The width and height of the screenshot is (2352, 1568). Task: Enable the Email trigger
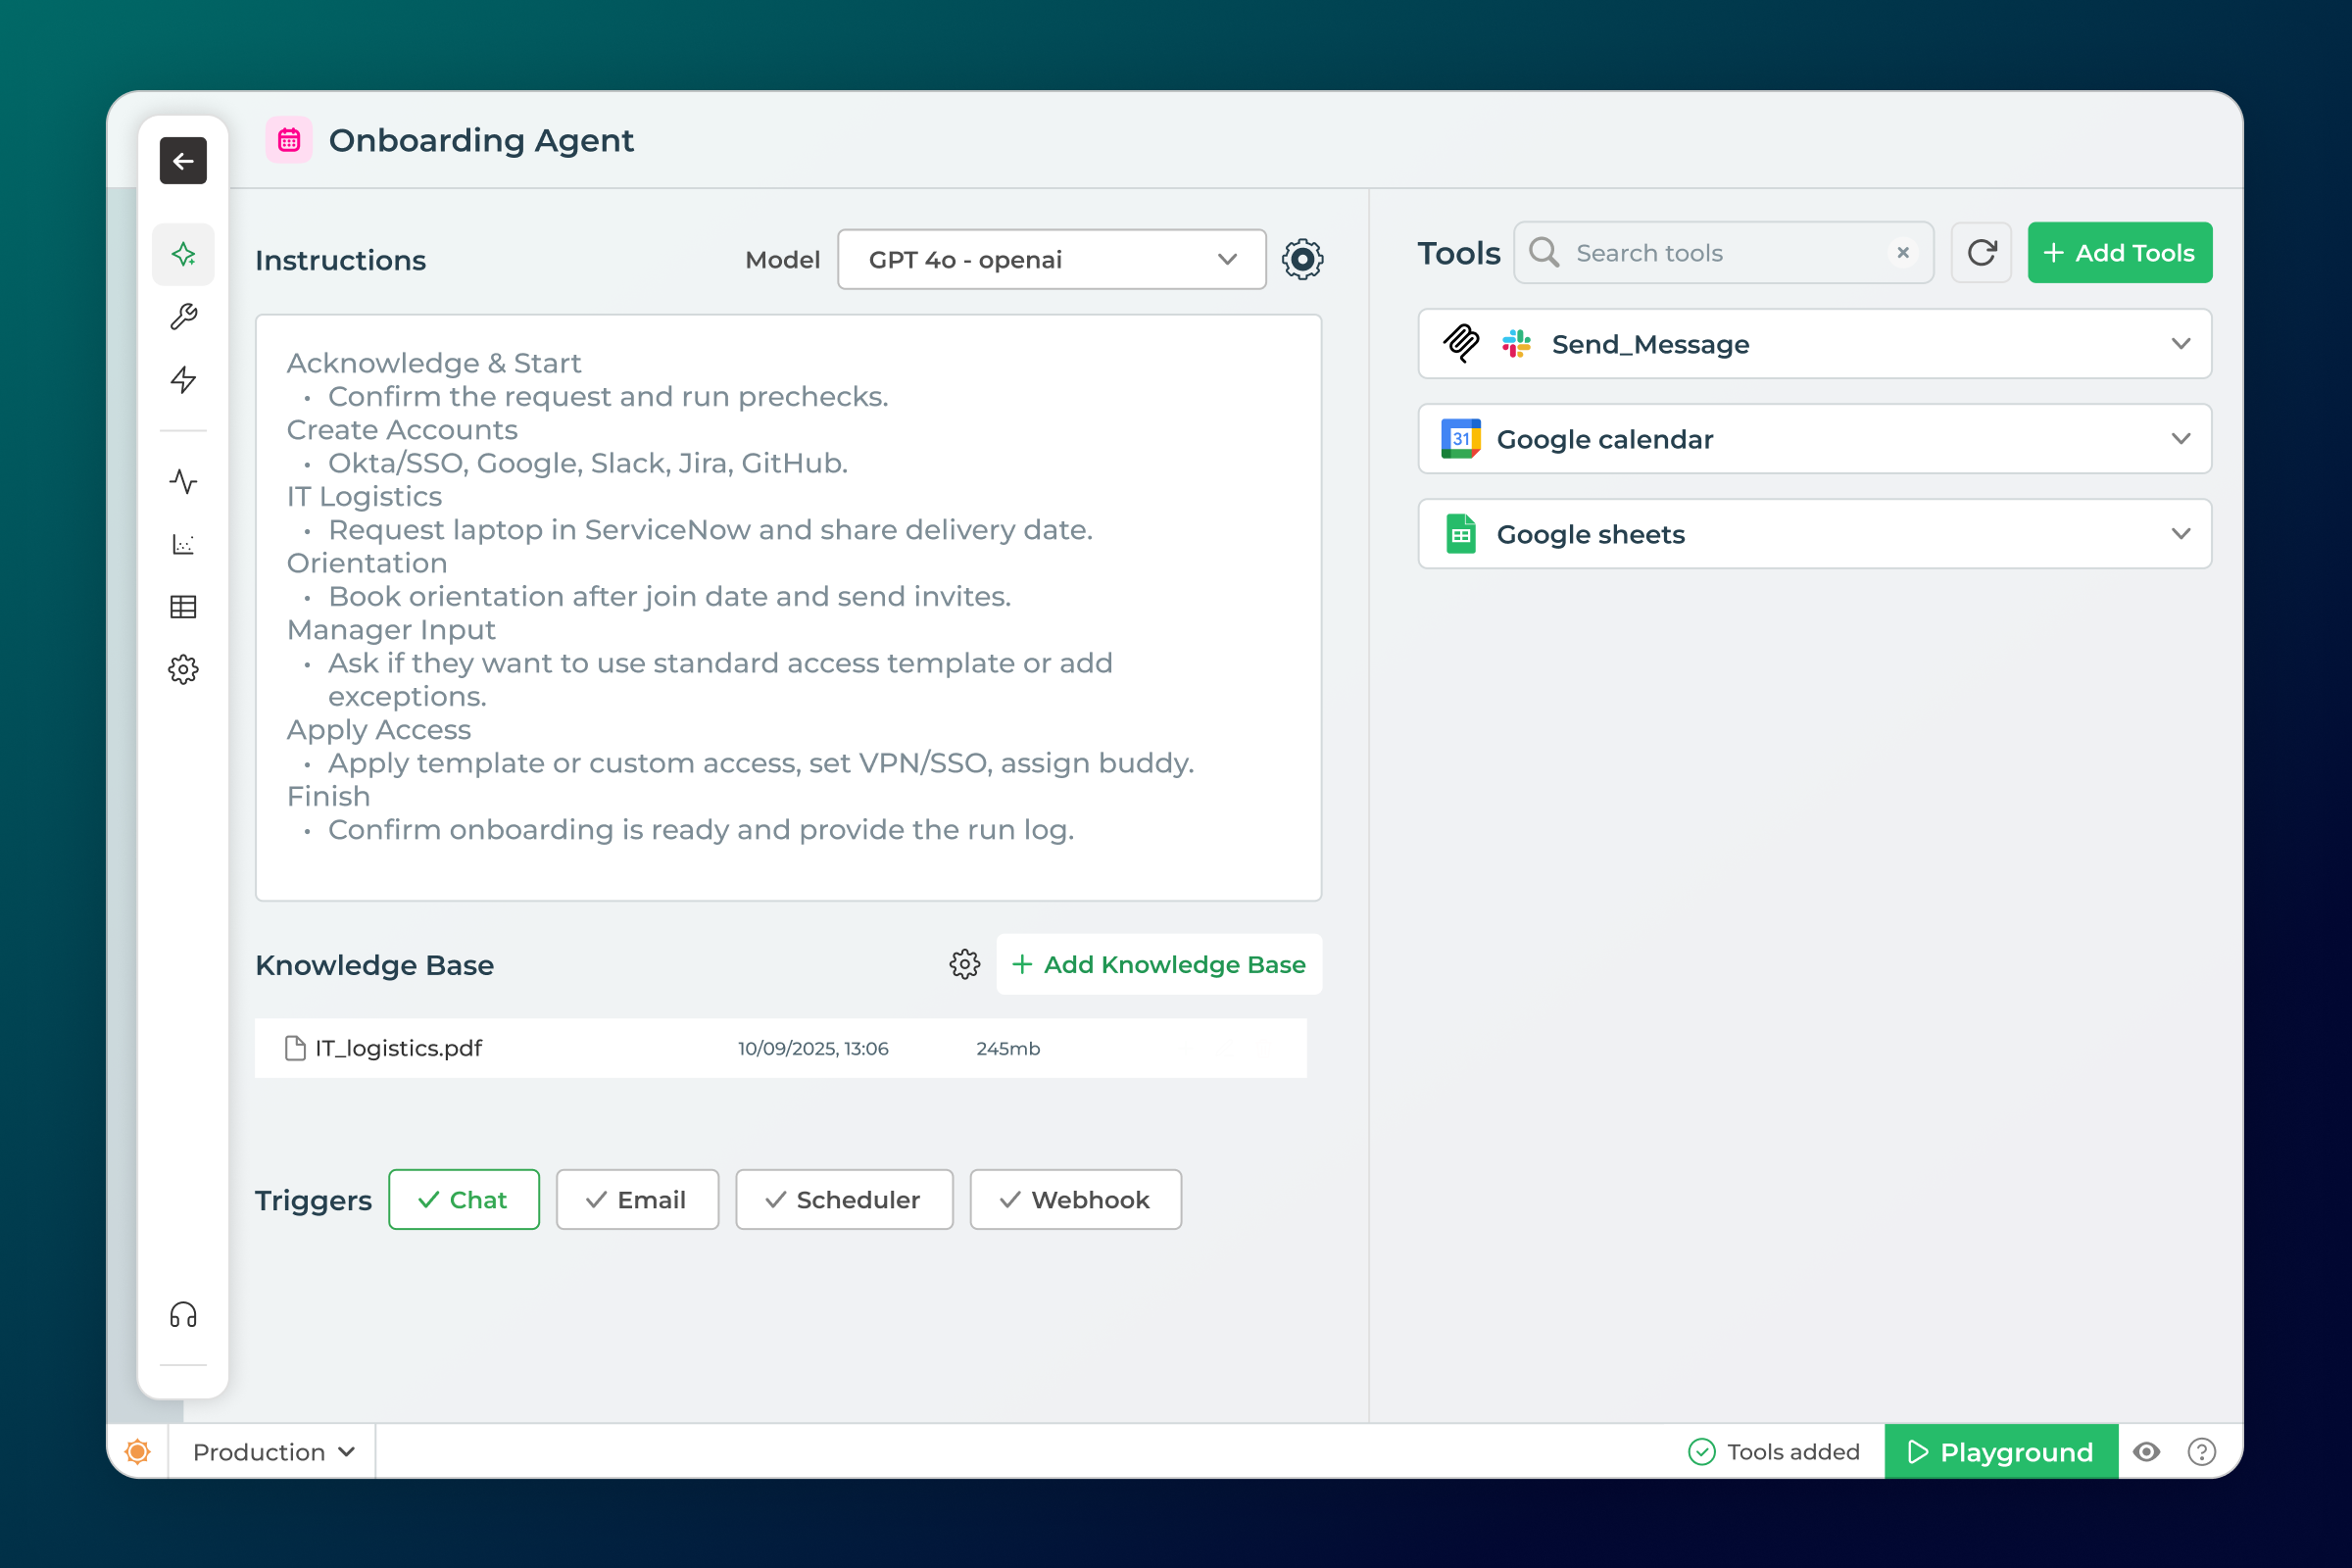pyautogui.click(x=637, y=1199)
